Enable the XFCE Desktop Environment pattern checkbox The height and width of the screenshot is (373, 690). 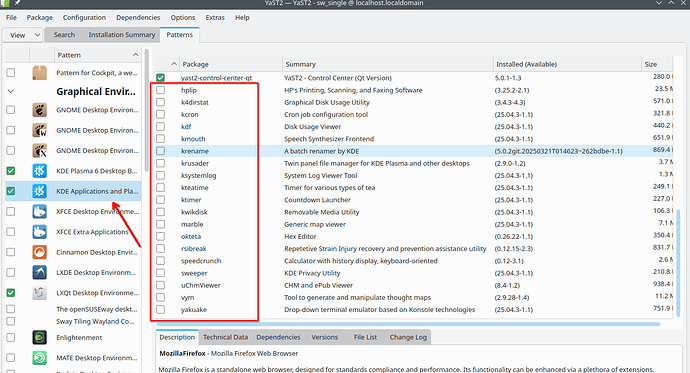(x=11, y=211)
